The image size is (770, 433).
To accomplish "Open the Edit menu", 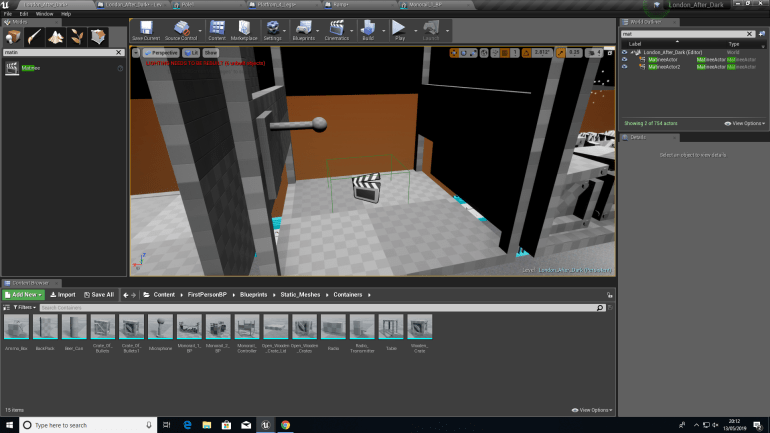I will tap(24, 14).
